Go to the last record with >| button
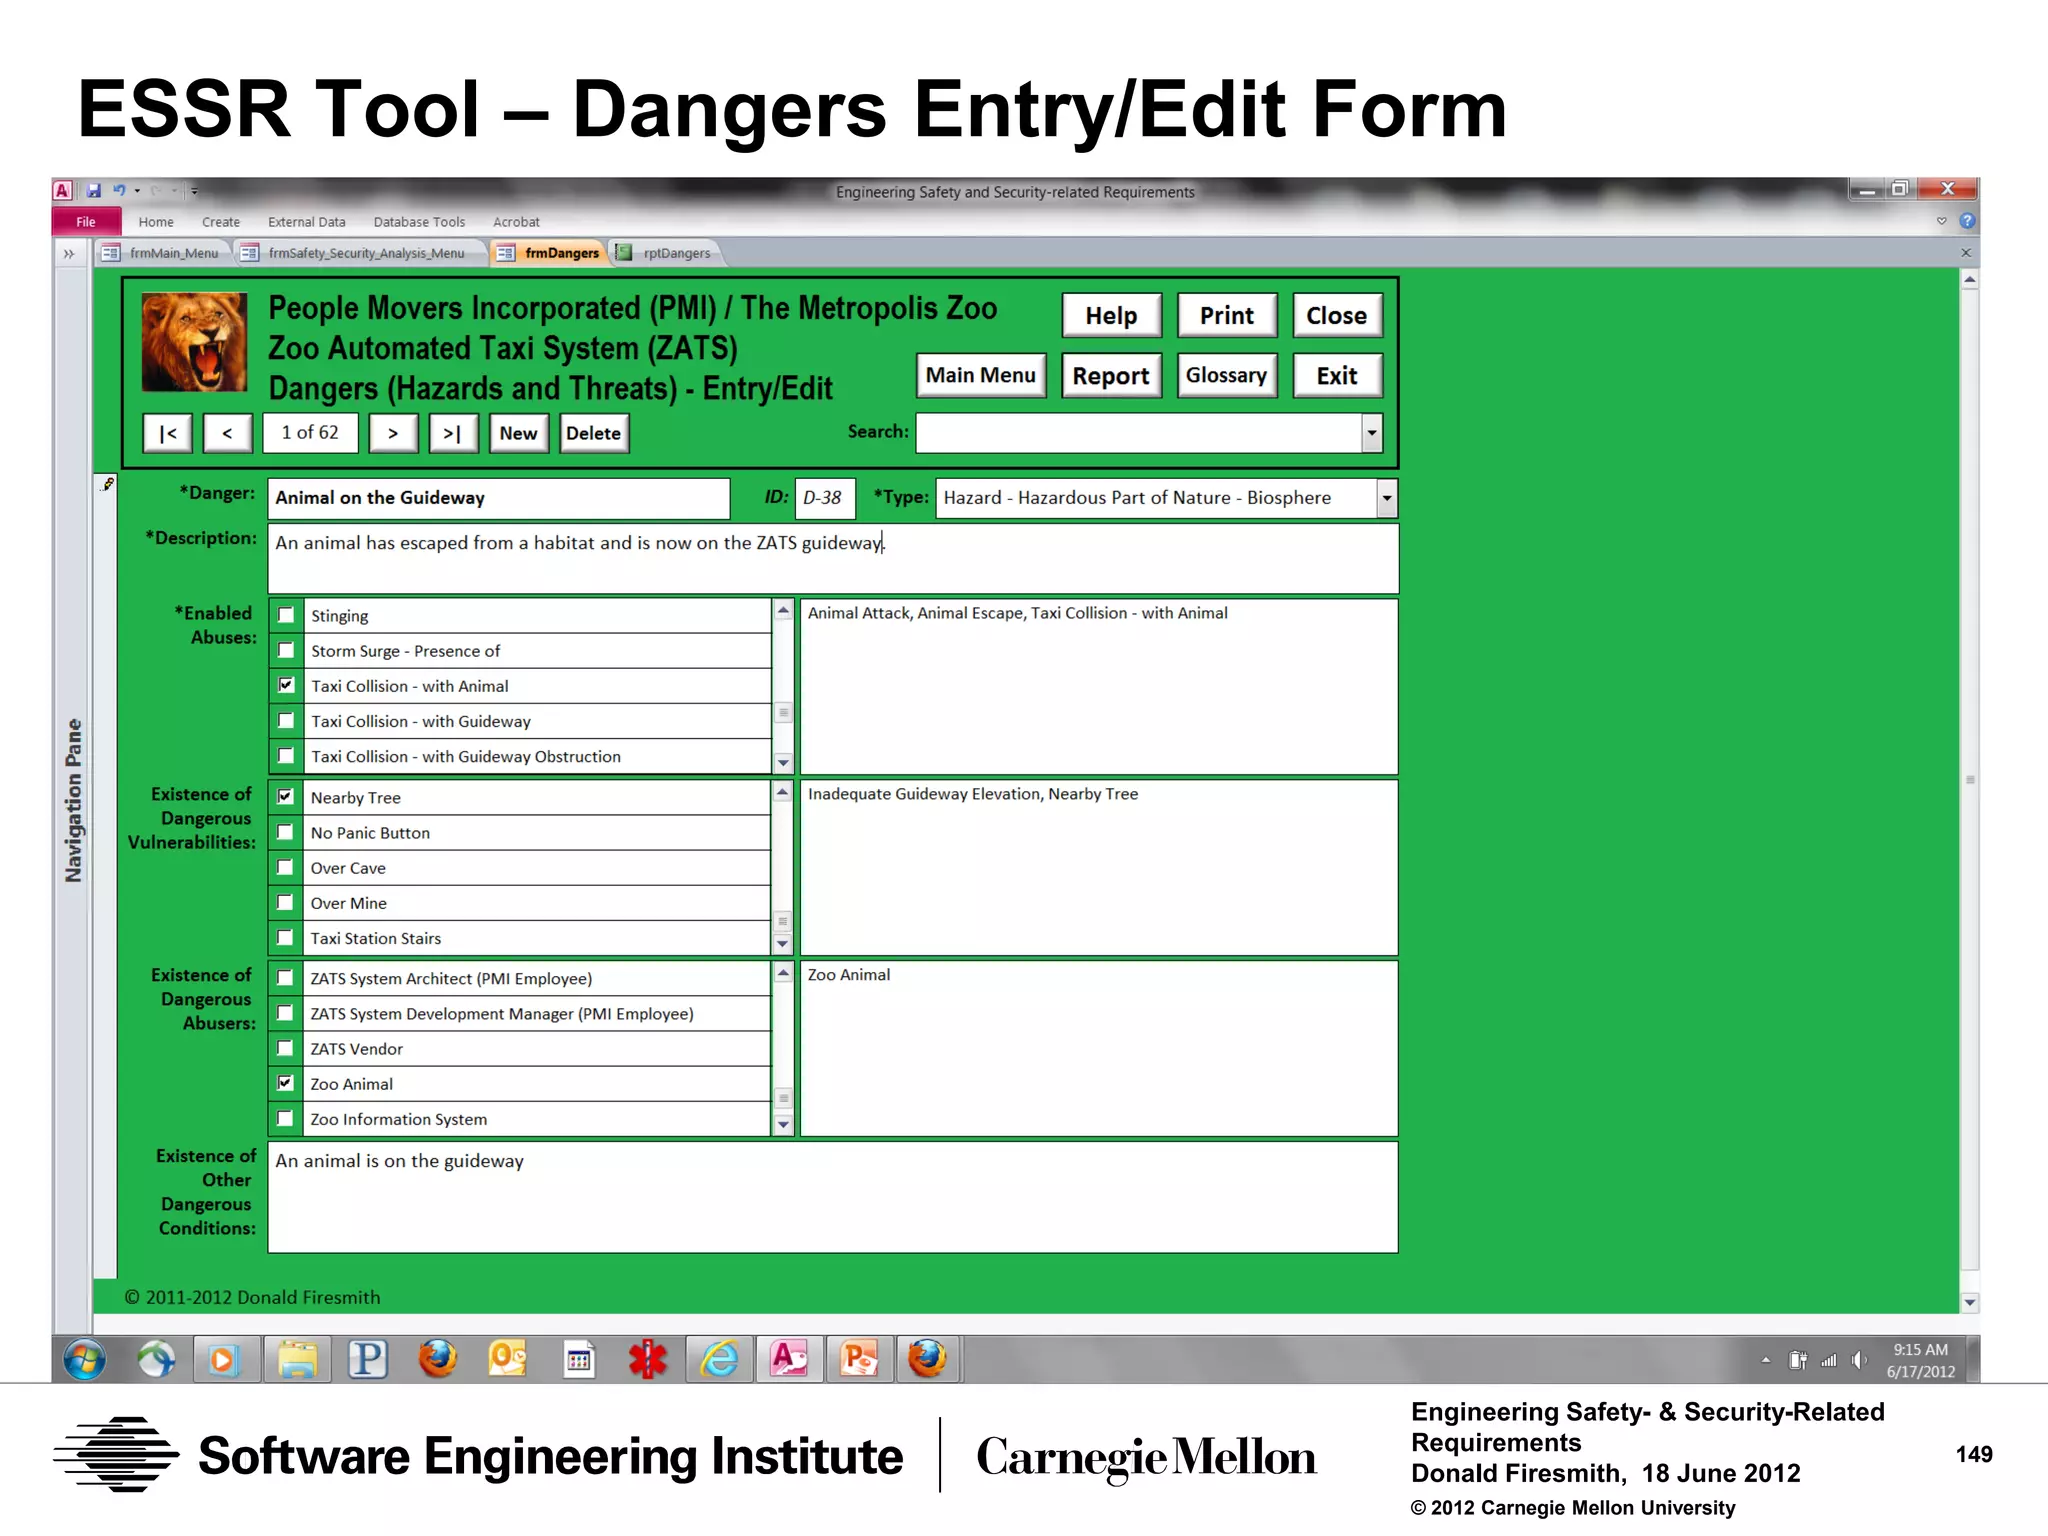This screenshot has width=2048, height=1536. tap(452, 433)
